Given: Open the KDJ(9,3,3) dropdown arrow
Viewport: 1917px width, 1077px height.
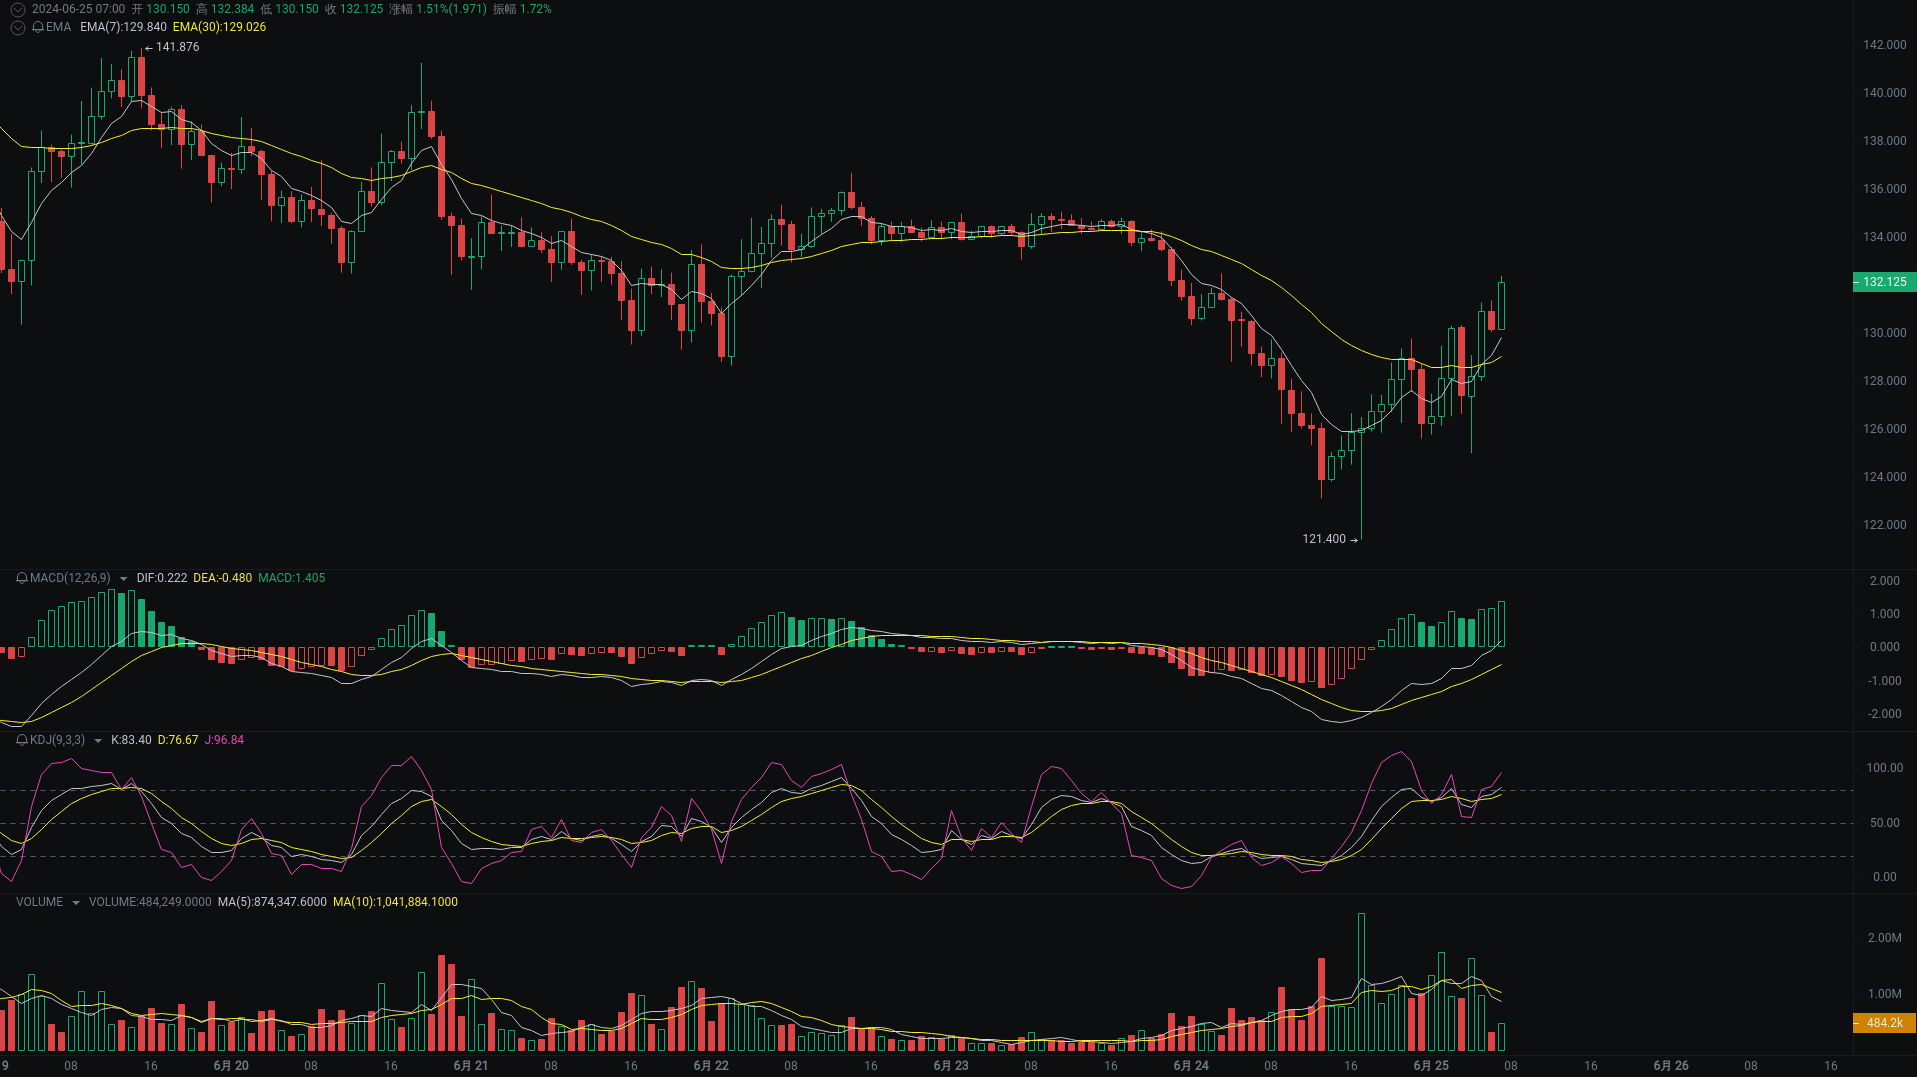Looking at the screenshot, I should [97, 741].
